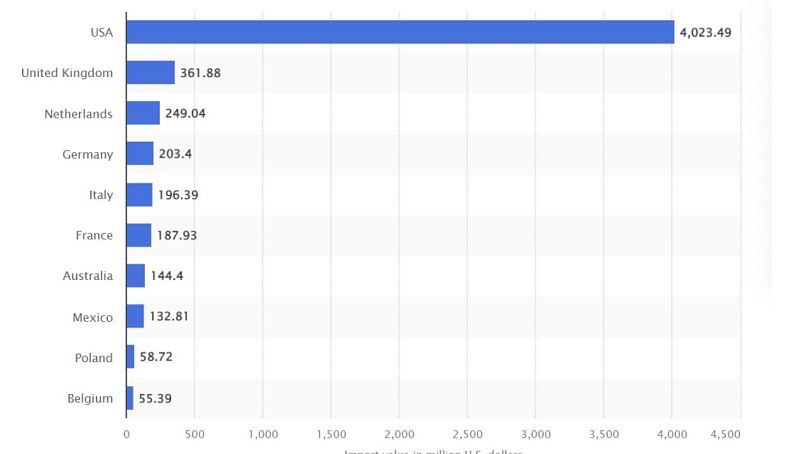Screen dimensions: 808x454
Task: Click the France bar
Action: (x=139, y=236)
